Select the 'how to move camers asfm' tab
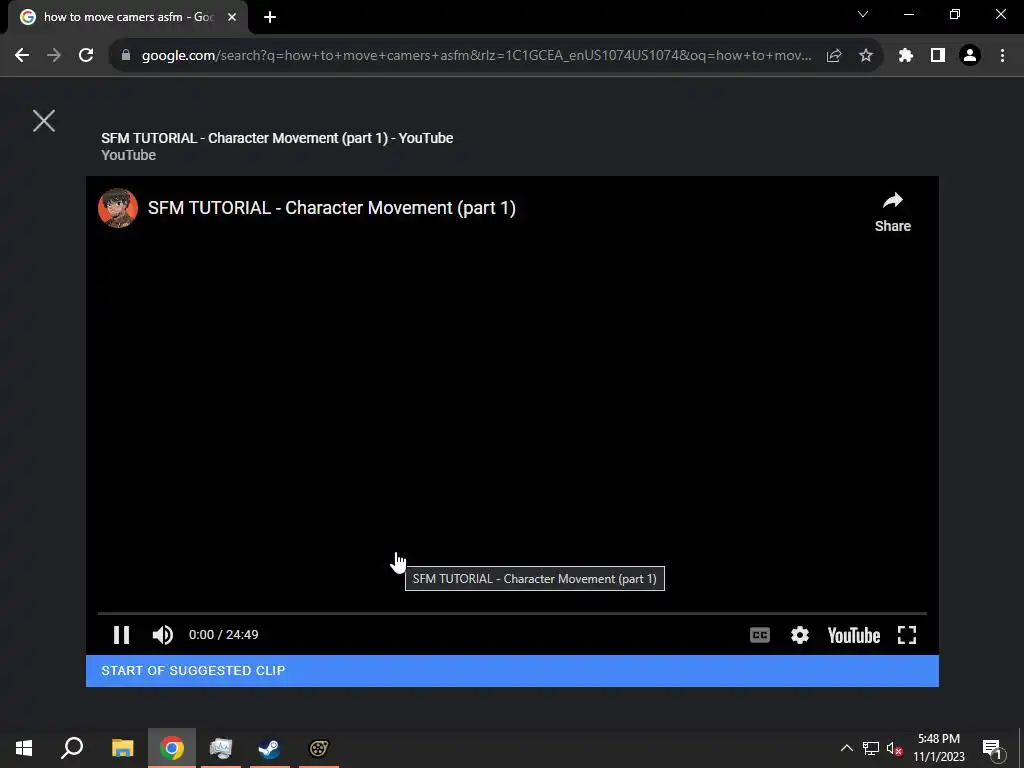The width and height of the screenshot is (1024, 768). (x=127, y=17)
